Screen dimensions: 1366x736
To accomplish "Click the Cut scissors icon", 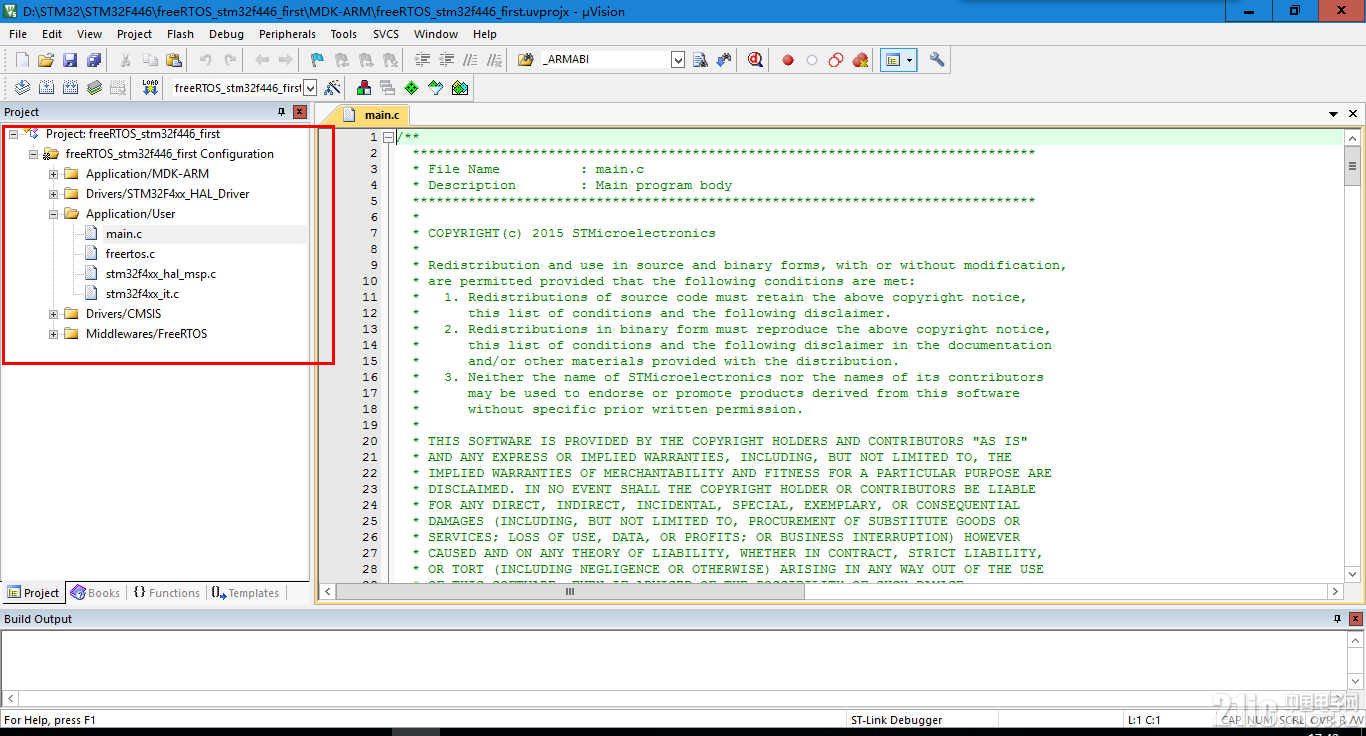I will pyautogui.click(x=125, y=60).
